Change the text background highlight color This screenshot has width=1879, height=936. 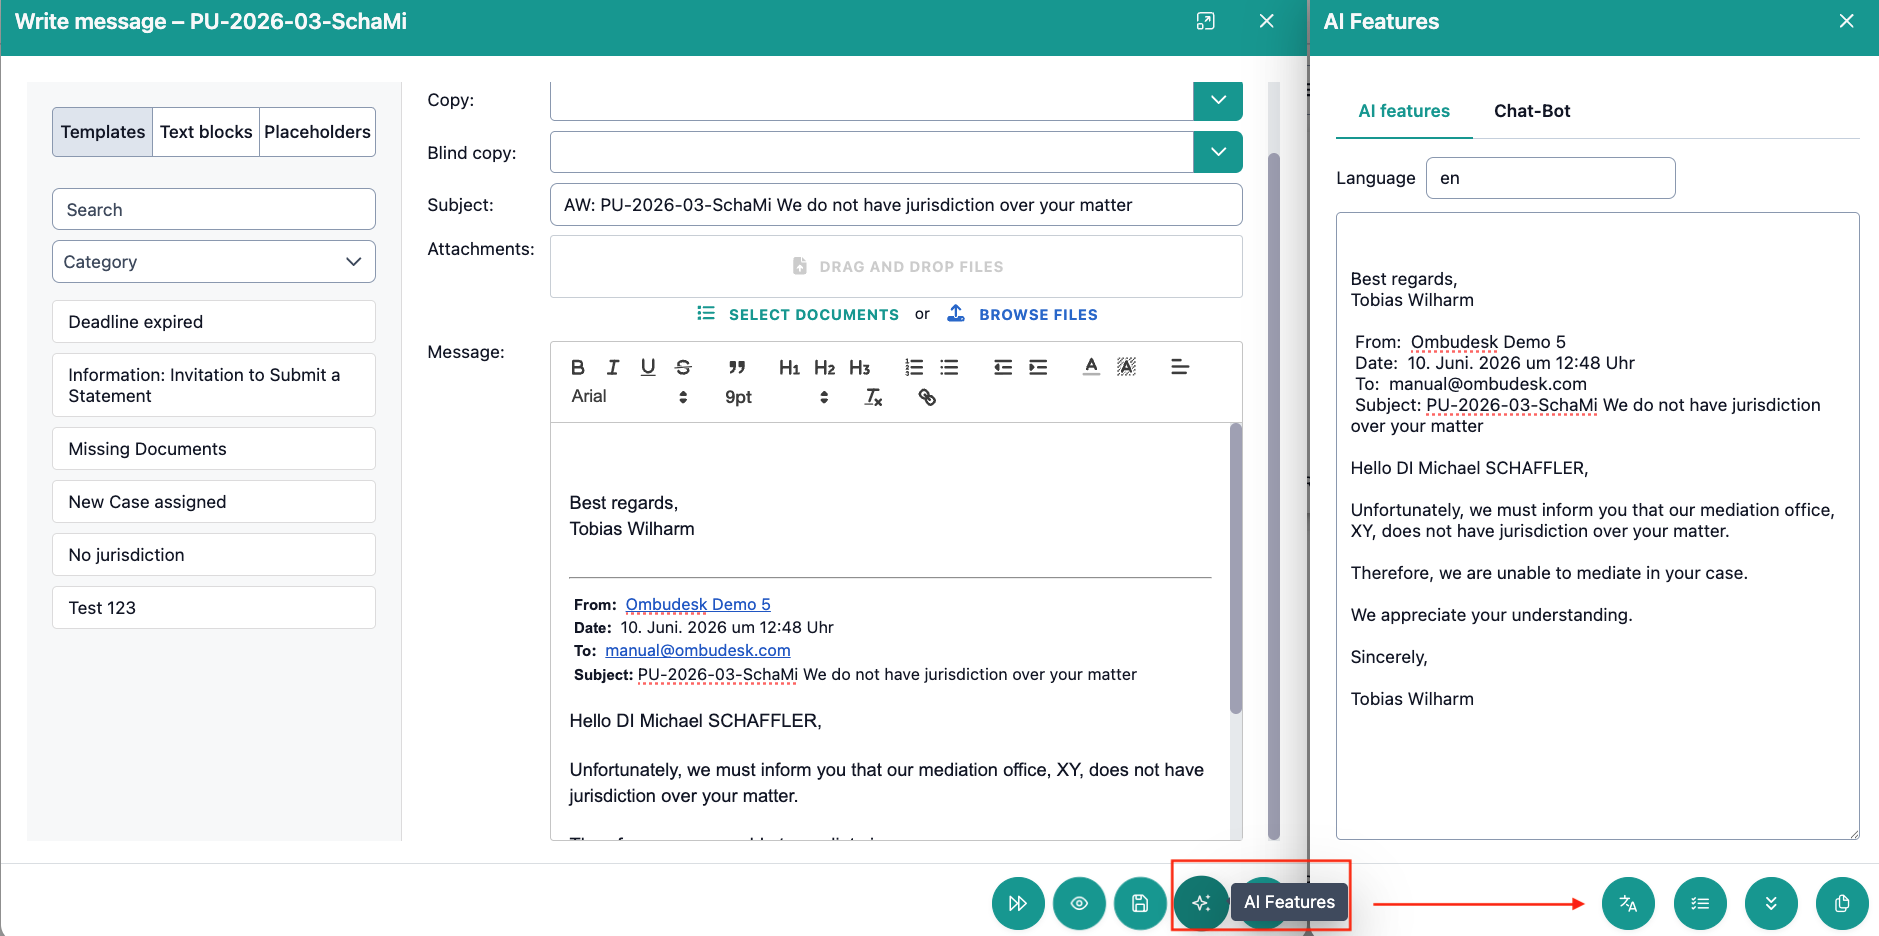pos(1126,367)
